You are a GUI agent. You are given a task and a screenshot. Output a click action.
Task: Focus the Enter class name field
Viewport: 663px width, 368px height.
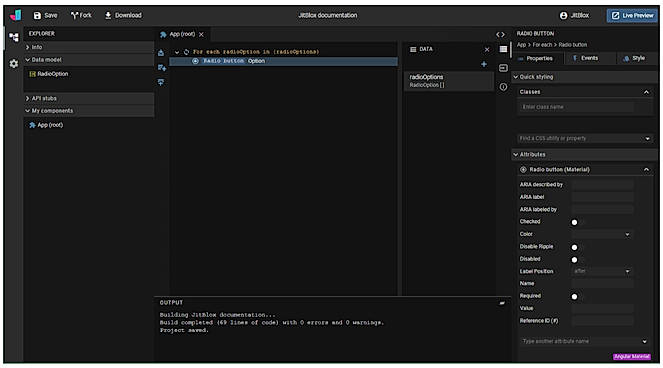[577, 107]
